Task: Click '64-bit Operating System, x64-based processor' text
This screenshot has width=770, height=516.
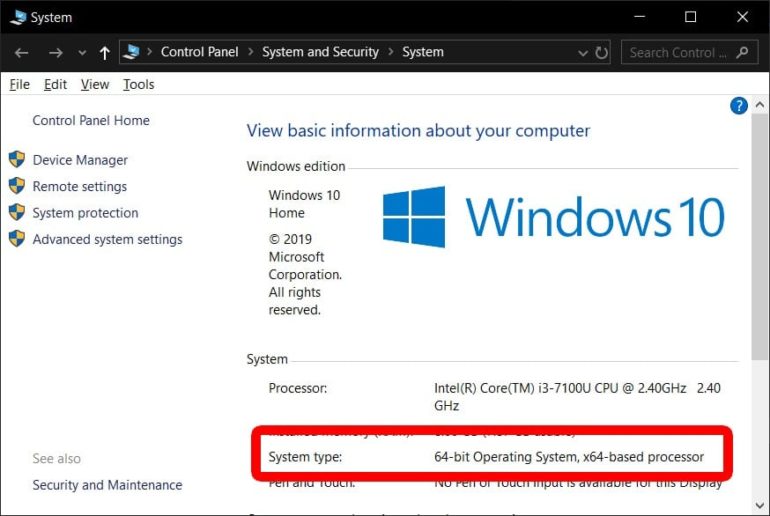Action: (x=569, y=457)
